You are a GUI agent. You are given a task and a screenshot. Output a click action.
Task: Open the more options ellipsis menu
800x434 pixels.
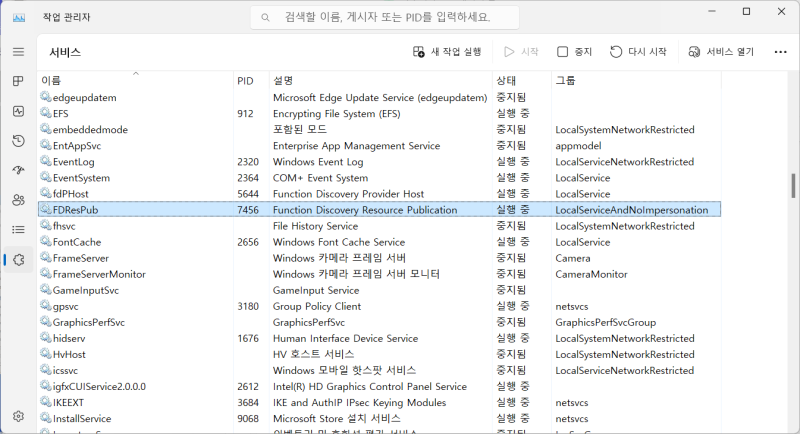point(780,52)
